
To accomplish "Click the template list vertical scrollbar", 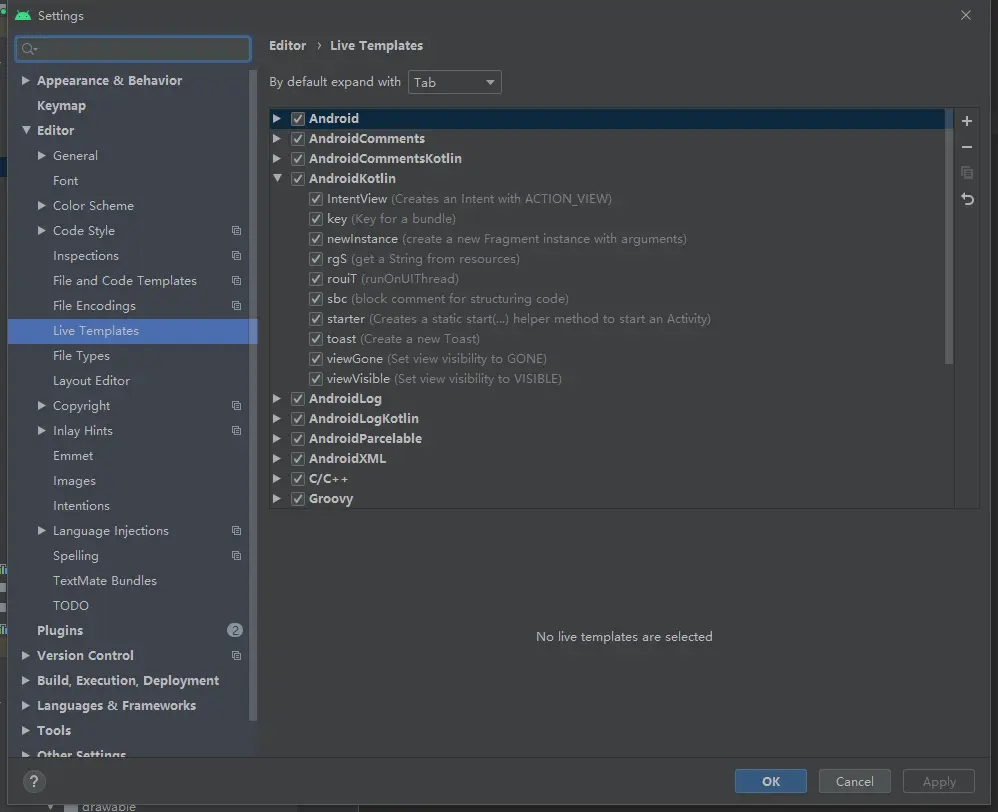I will click(948, 237).
